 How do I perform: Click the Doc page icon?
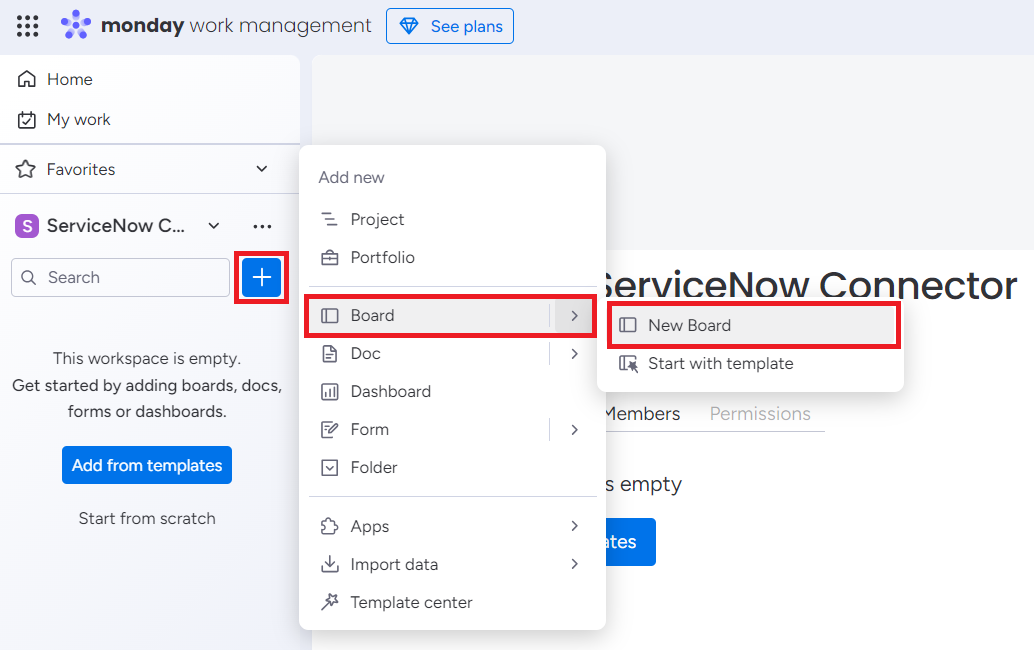tap(329, 354)
